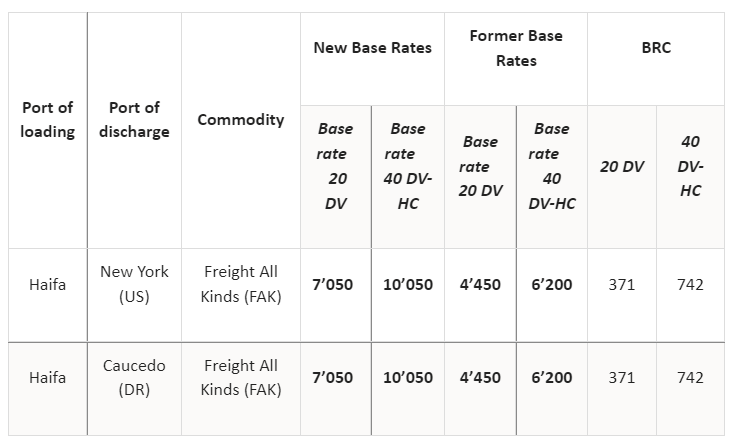Select Freight All Kinds in New York row
The height and width of the screenshot is (448, 736).
click(x=240, y=284)
